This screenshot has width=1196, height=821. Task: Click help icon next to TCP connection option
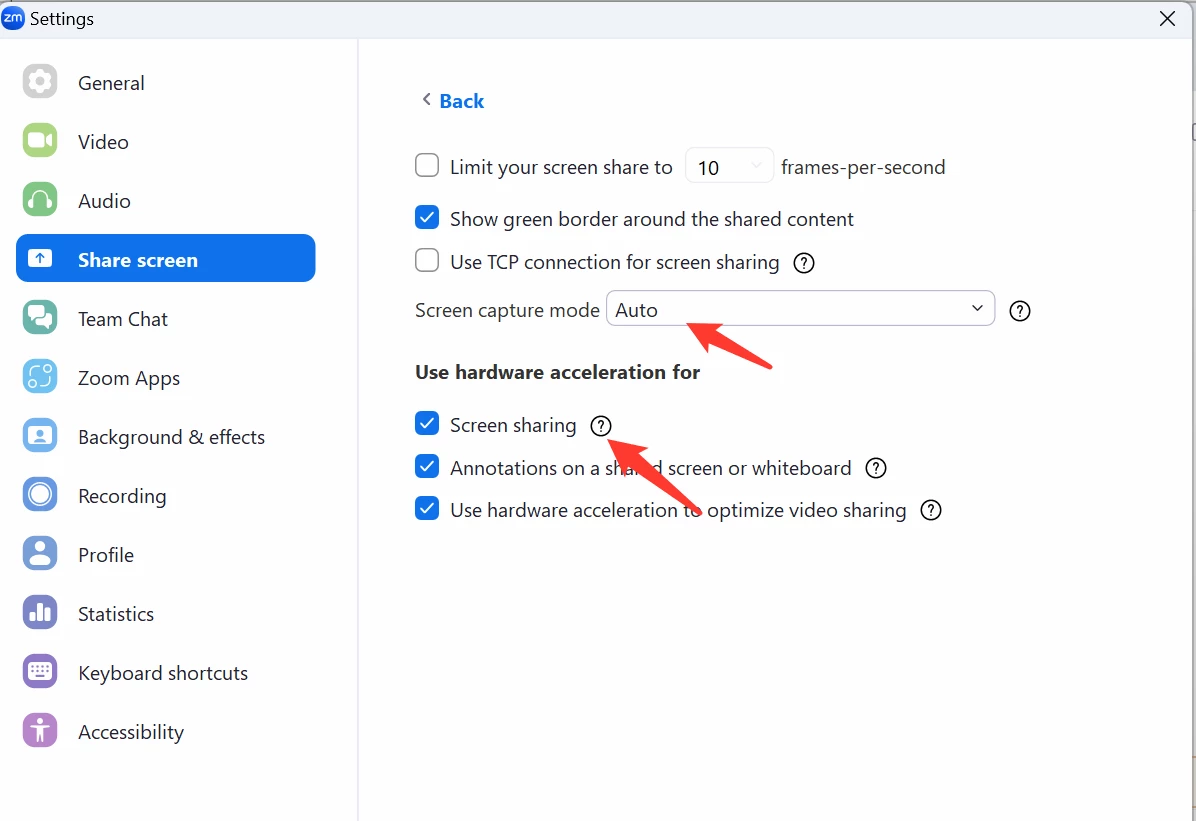coord(804,263)
